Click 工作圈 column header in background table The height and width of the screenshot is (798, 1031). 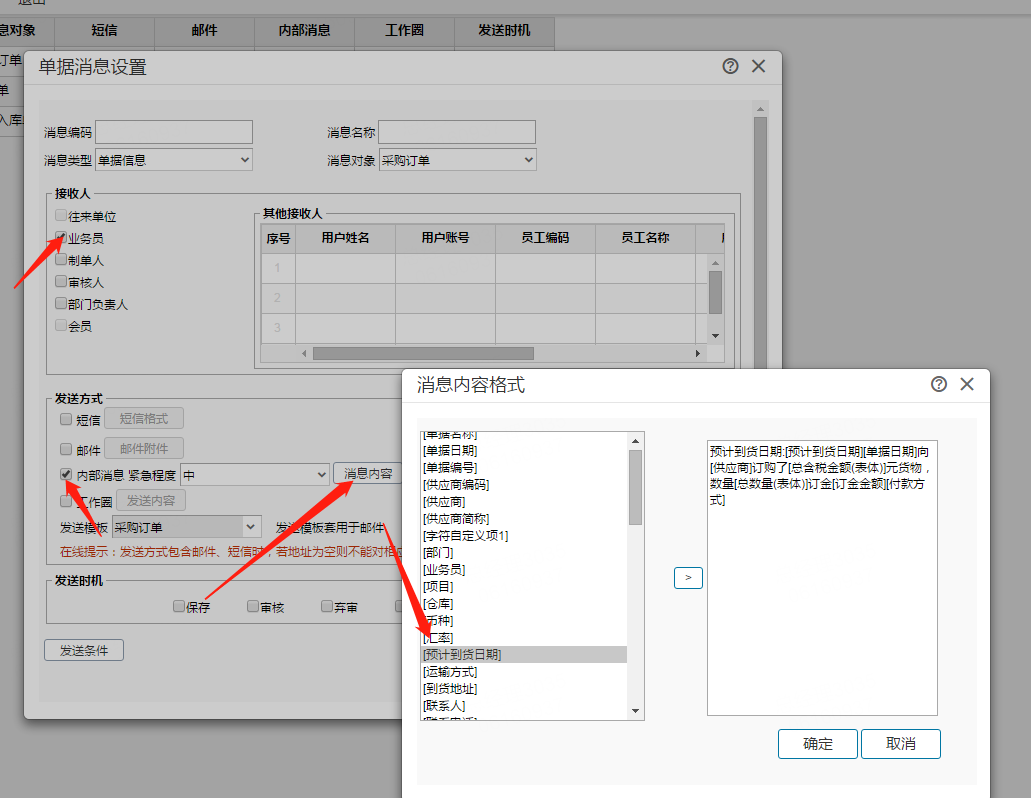(x=404, y=30)
